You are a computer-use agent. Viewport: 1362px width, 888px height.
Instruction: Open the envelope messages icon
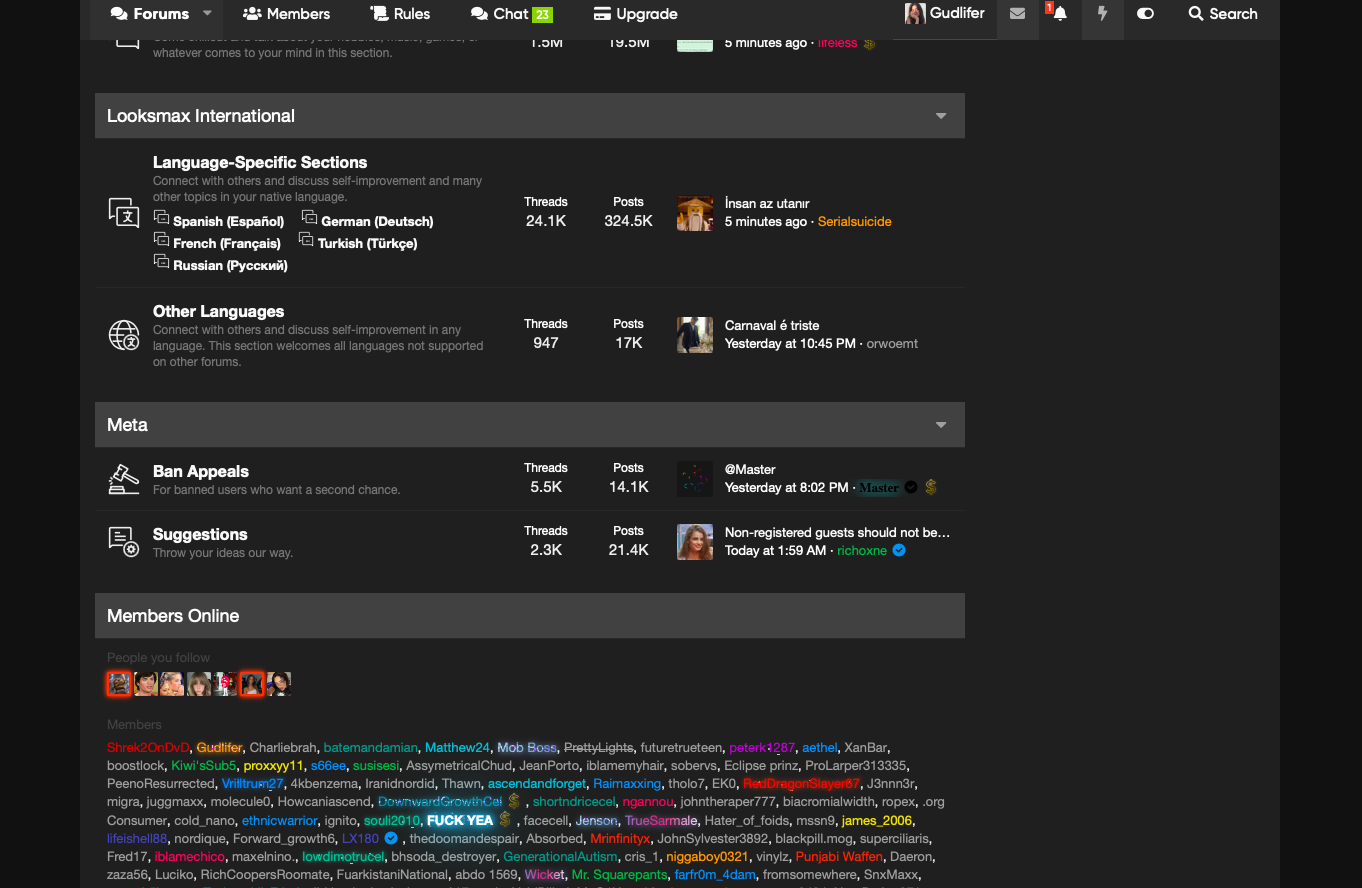1017,14
